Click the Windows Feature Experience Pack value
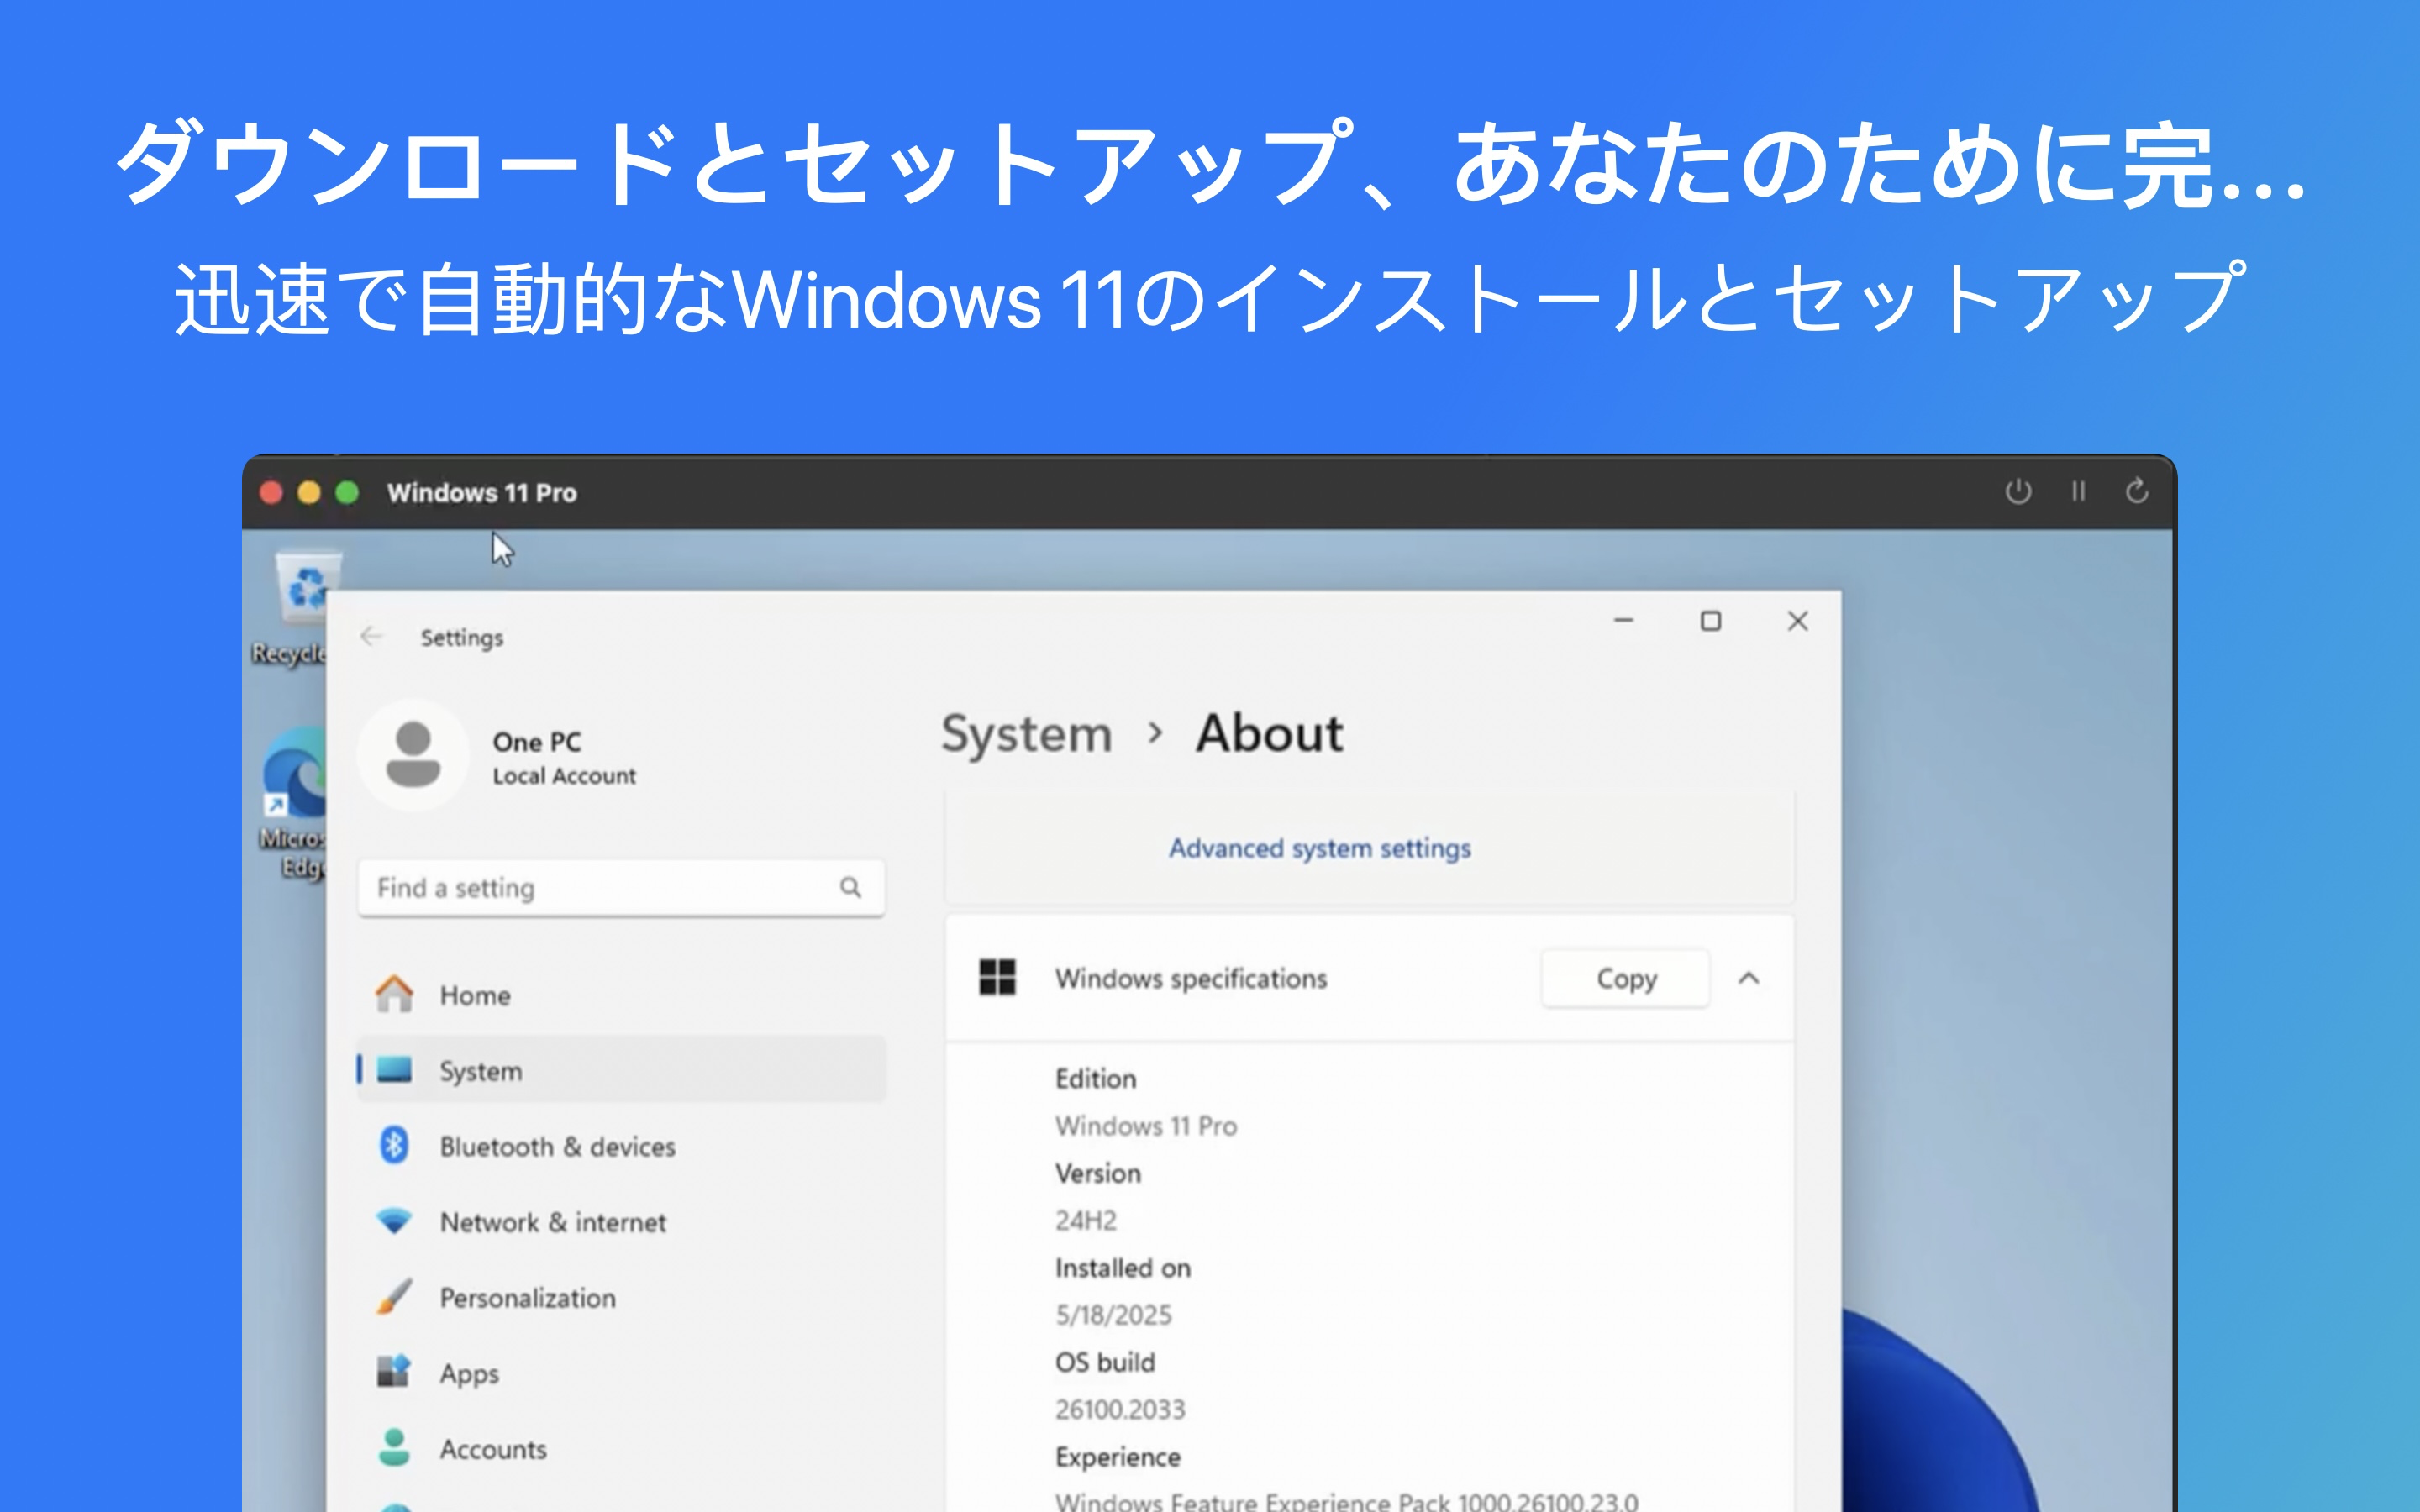 point(1346,1501)
